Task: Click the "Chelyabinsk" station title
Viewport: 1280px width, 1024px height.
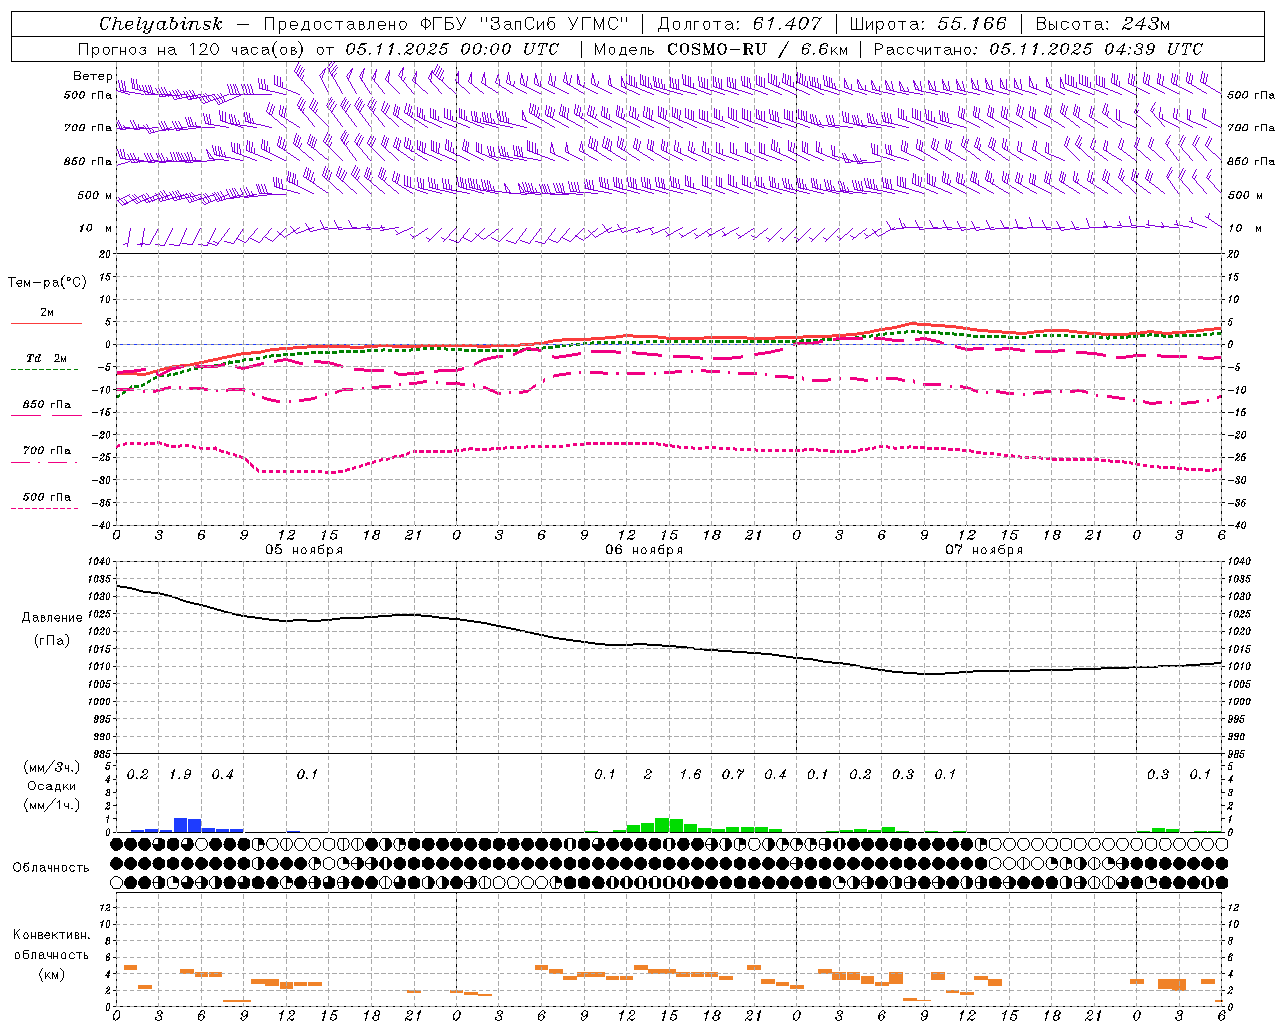Action: point(160,24)
